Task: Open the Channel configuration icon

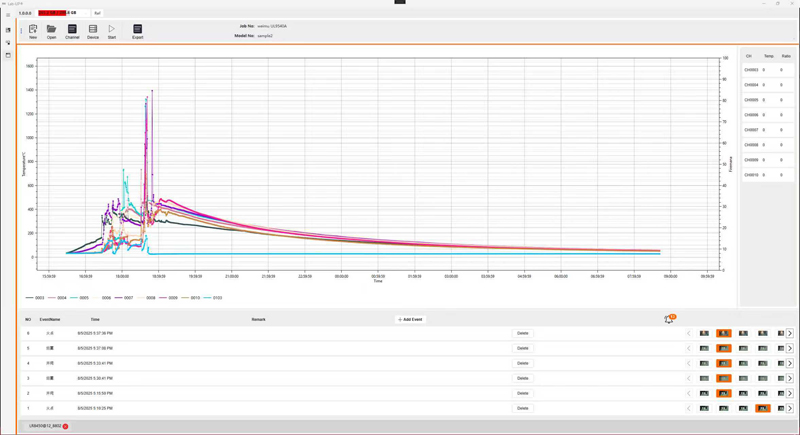Action: [x=72, y=31]
